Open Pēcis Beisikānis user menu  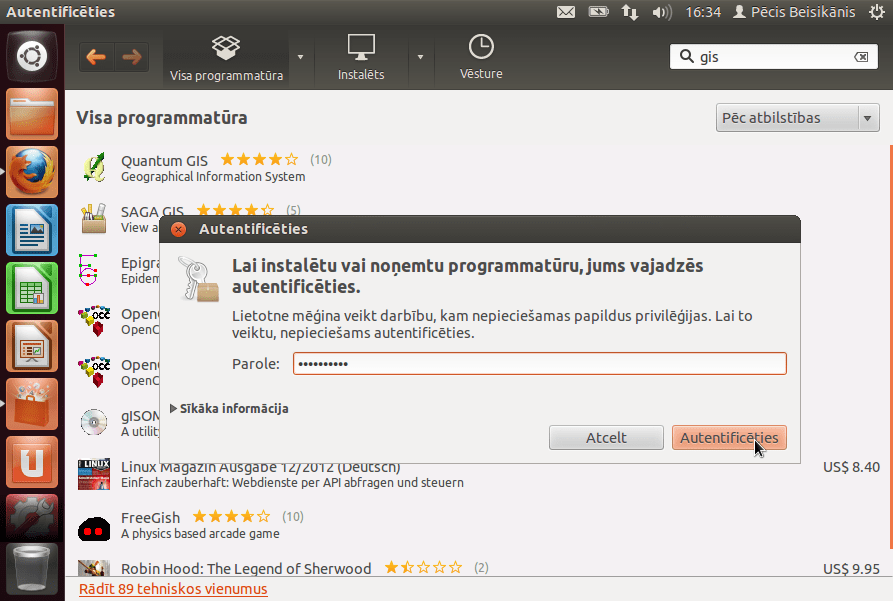(794, 12)
